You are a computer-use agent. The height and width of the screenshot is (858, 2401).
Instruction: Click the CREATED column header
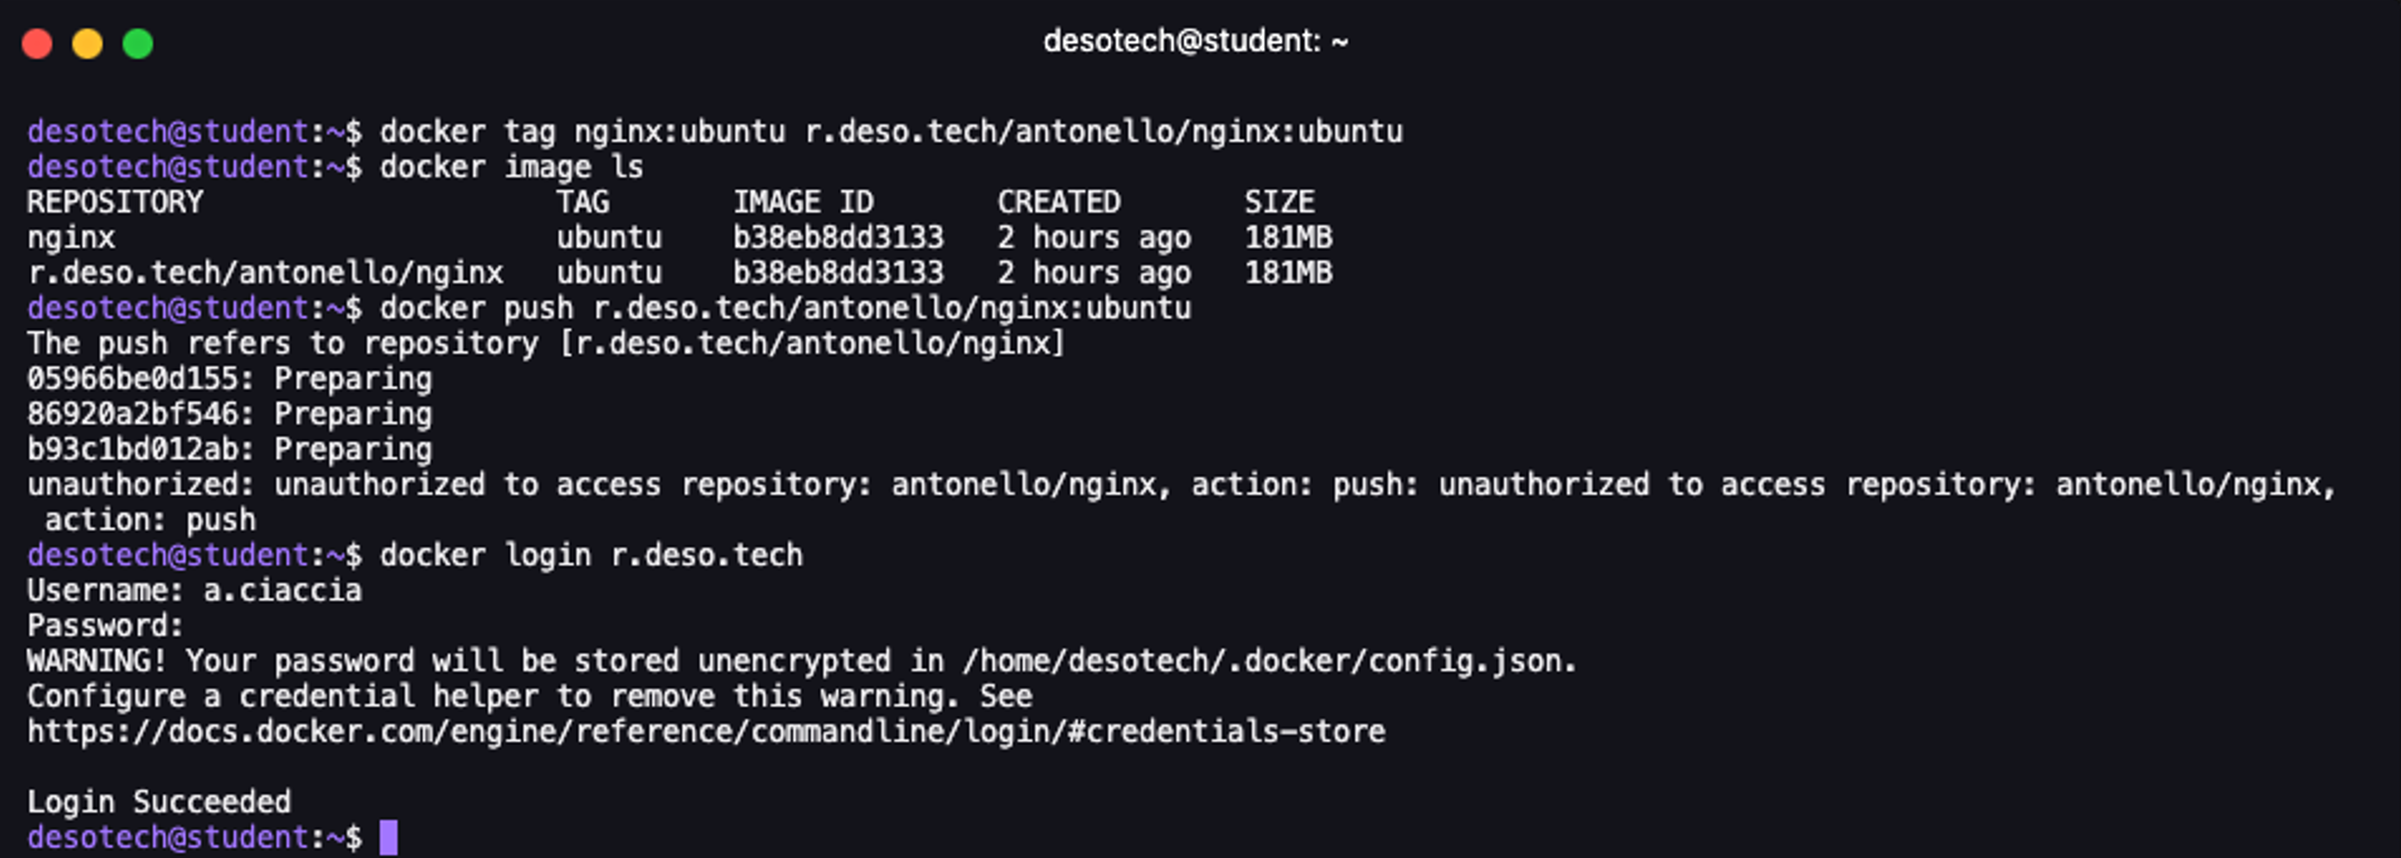pyautogui.click(x=1058, y=202)
